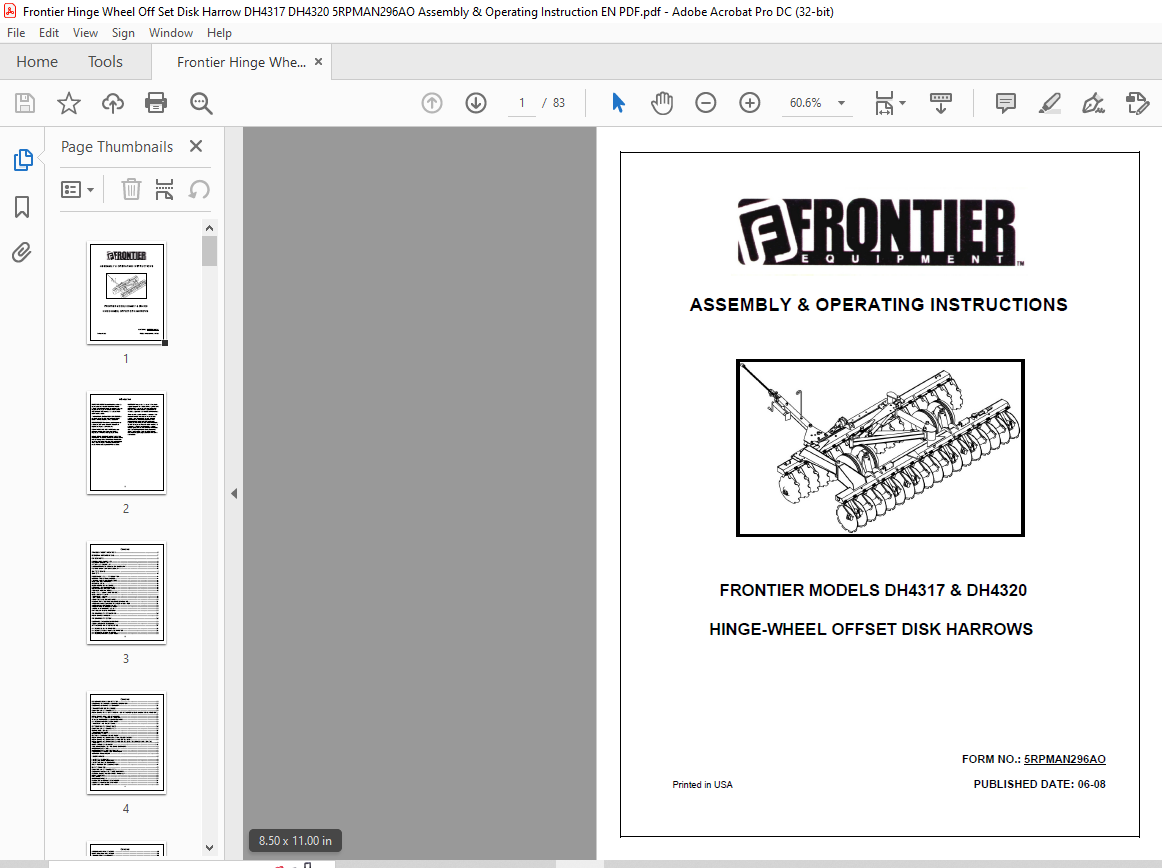
Task: Click the Frontier Equipment logo on page
Action: 880,232
